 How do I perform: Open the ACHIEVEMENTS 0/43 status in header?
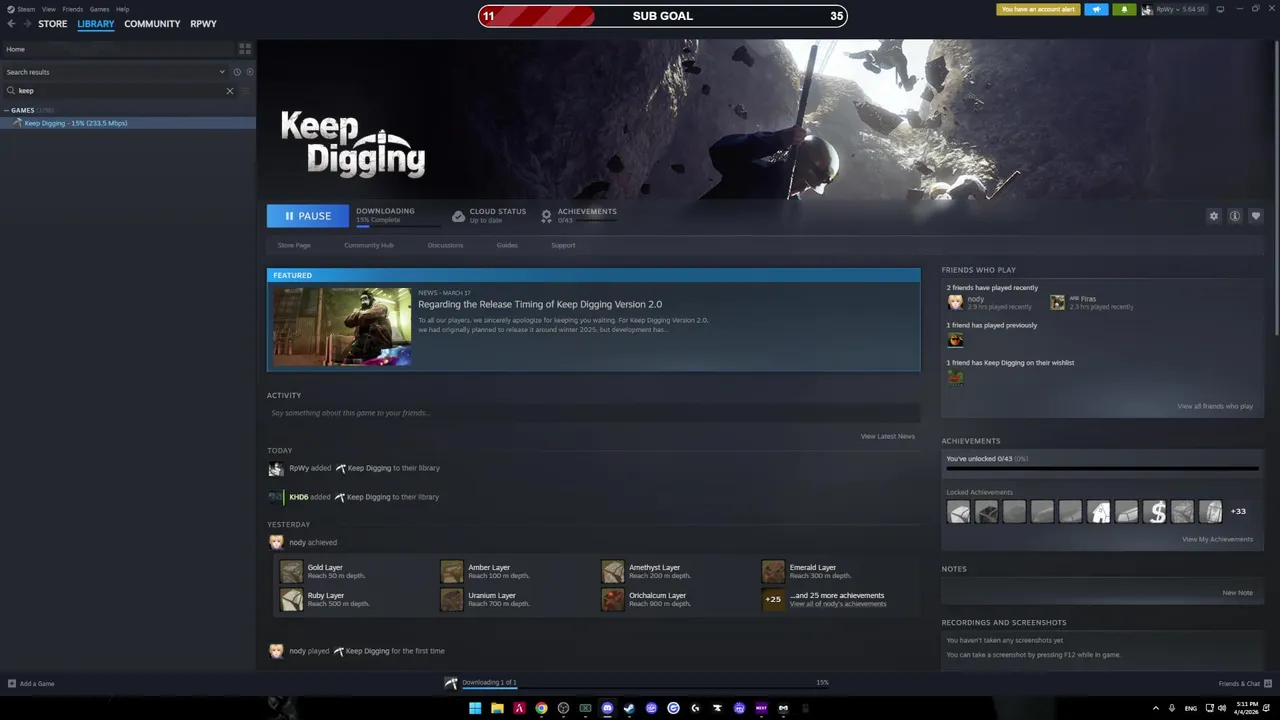(579, 216)
